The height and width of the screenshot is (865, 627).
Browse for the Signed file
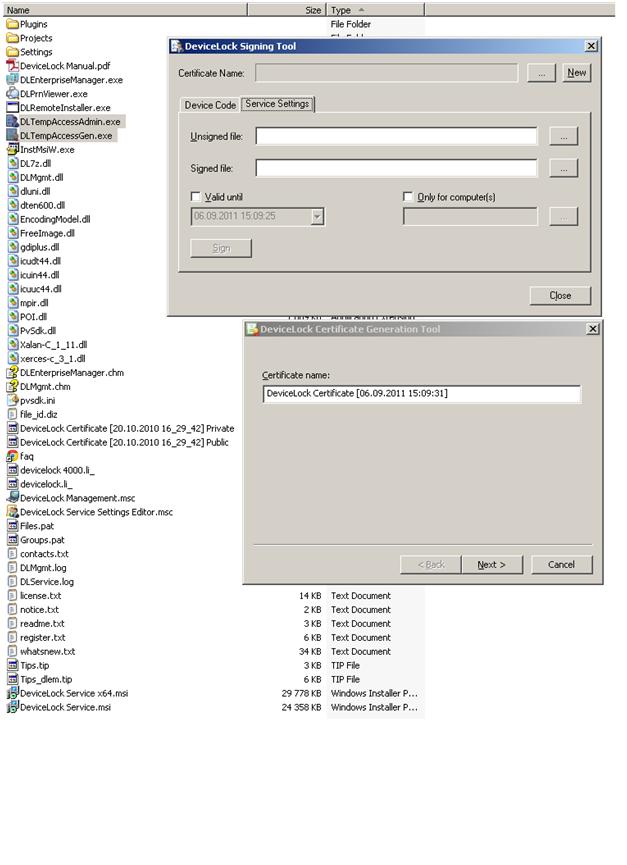pyautogui.click(x=564, y=168)
